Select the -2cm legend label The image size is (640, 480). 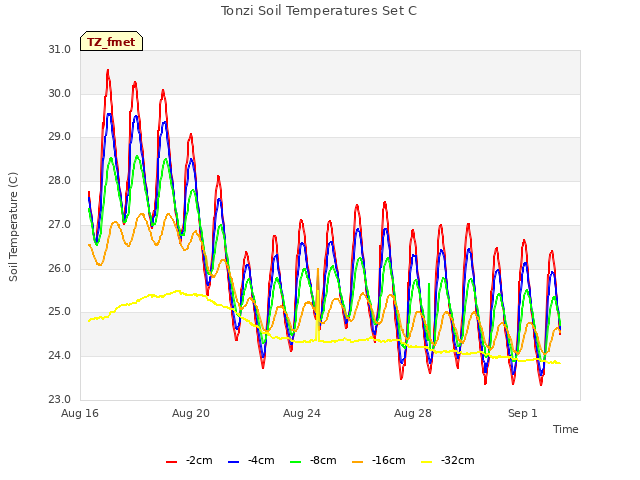click(x=199, y=460)
